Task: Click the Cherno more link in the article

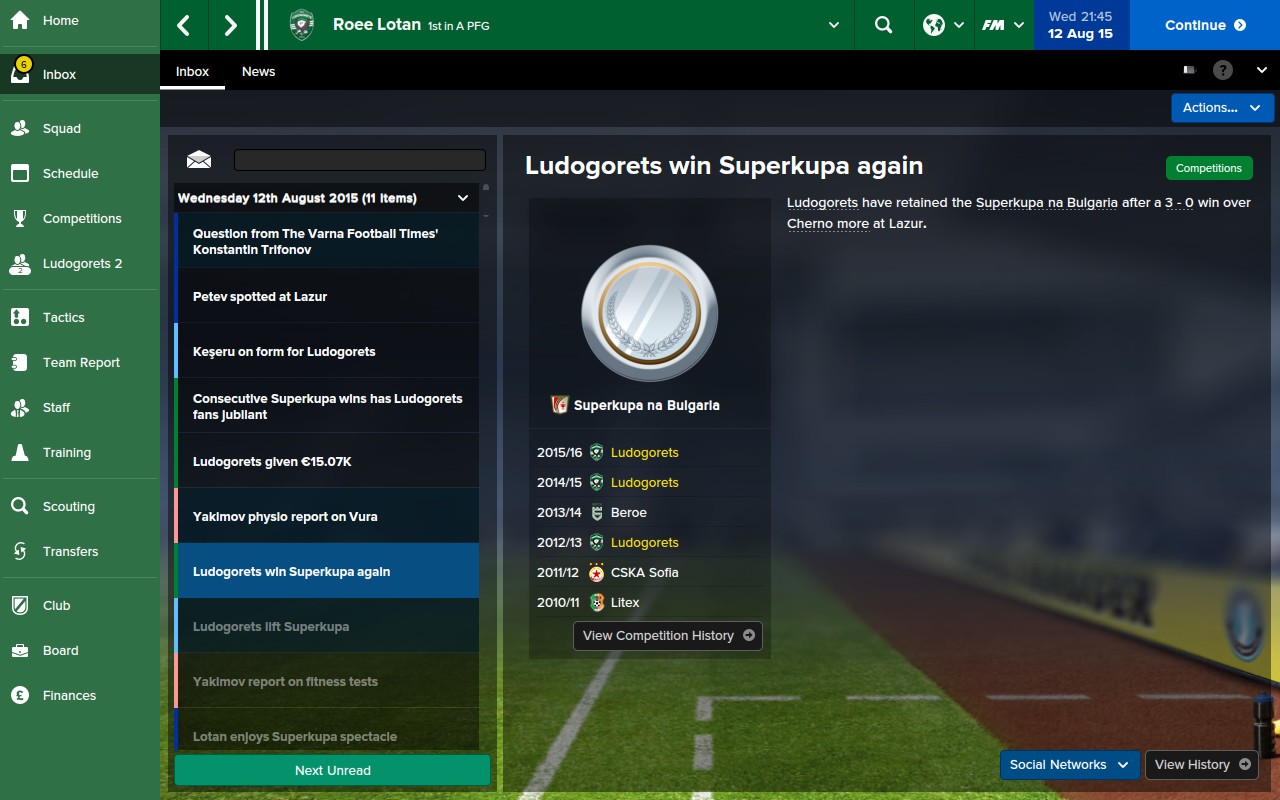Action: click(x=828, y=223)
